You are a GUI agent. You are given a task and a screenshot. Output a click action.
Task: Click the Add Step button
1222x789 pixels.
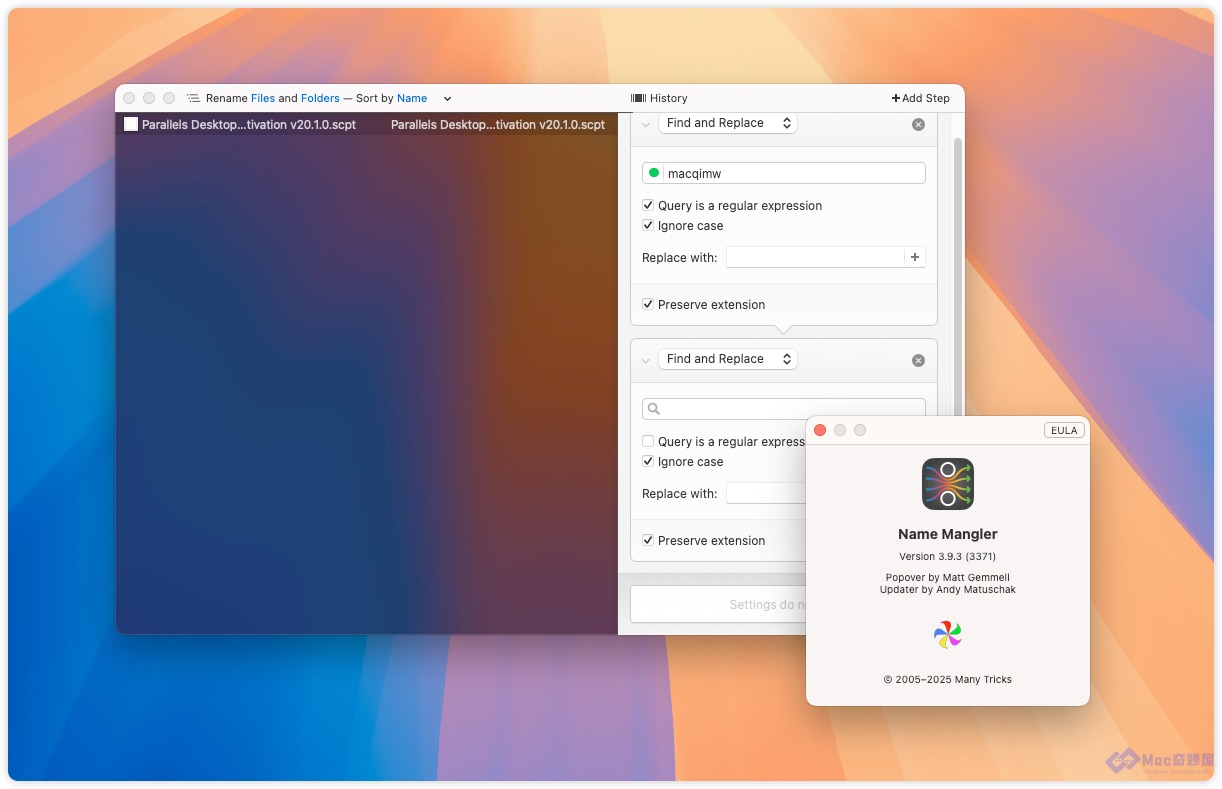(x=920, y=98)
